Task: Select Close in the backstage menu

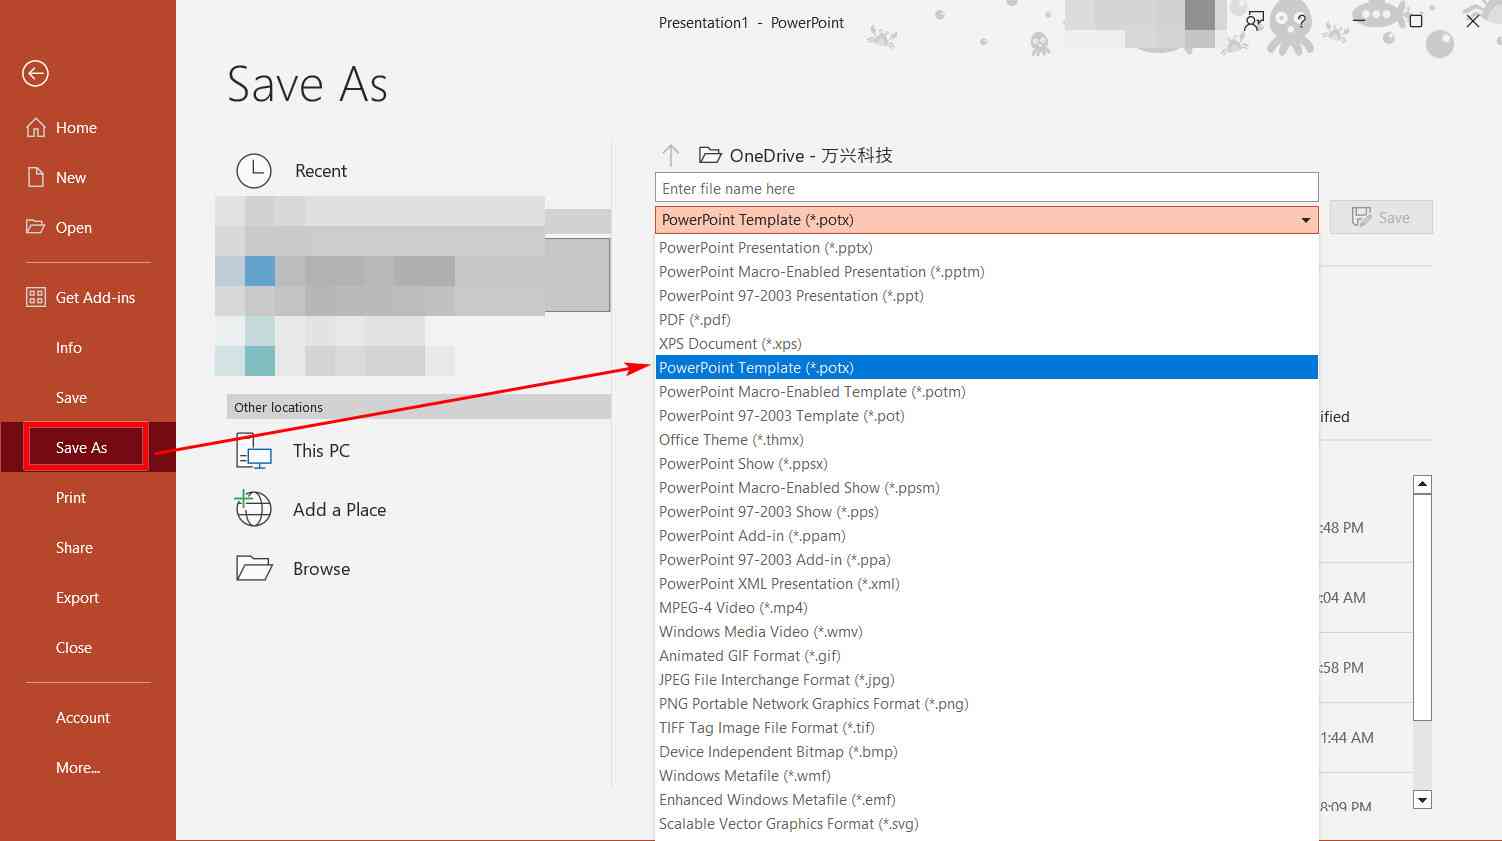Action: point(74,647)
